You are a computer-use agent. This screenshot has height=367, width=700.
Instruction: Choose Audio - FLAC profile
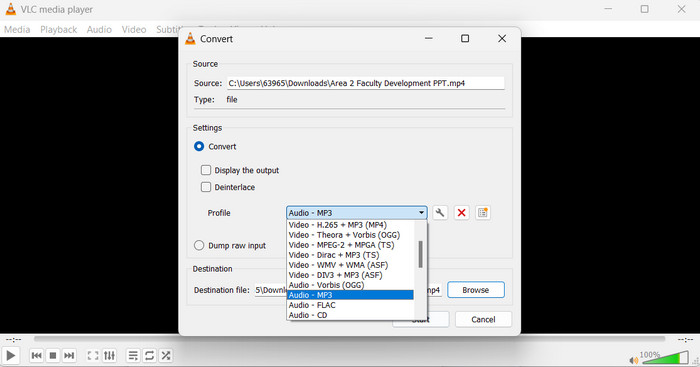tap(350, 305)
